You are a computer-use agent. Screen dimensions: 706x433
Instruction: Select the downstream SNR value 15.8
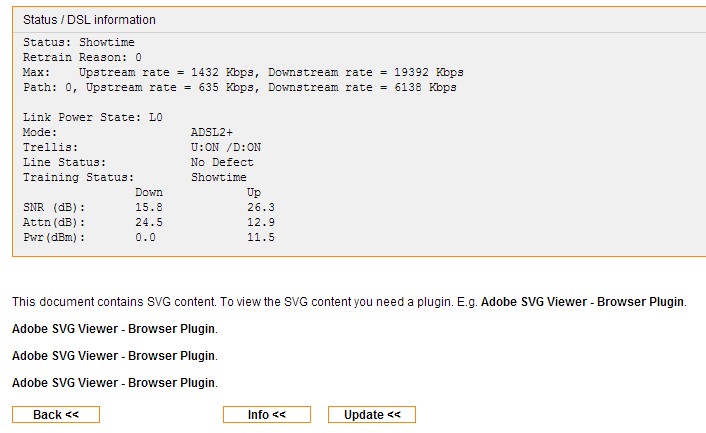[x=149, y=207]
